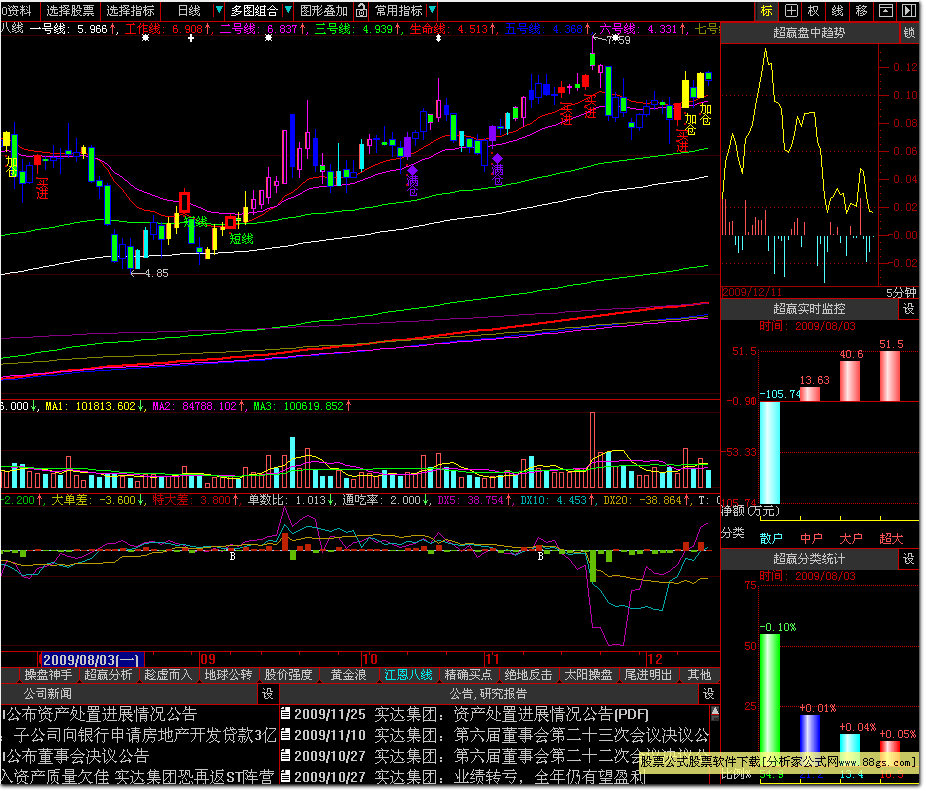
Task: Open the 常用指标 dropdown arrow
Action: [x=432, y=10]
